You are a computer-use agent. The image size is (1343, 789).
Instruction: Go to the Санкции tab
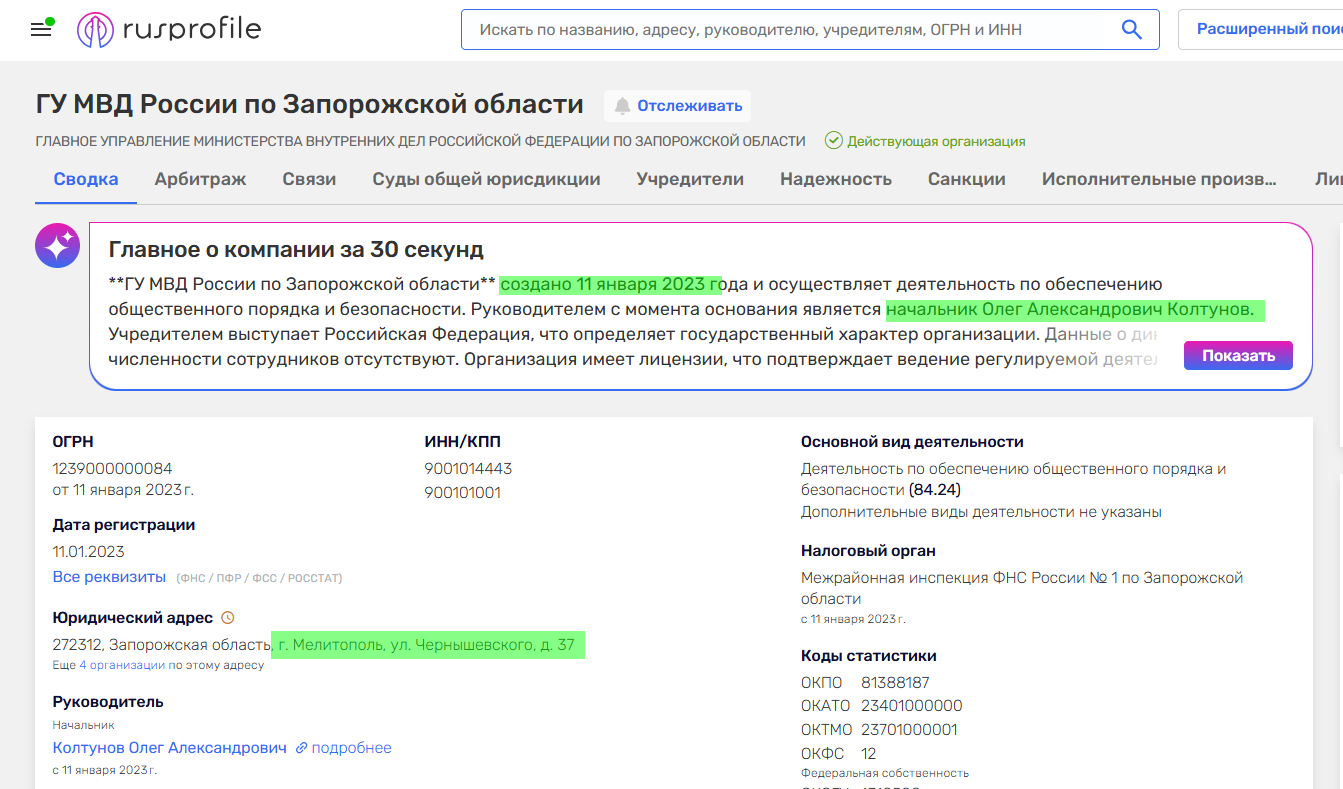(x=966, y=180)
